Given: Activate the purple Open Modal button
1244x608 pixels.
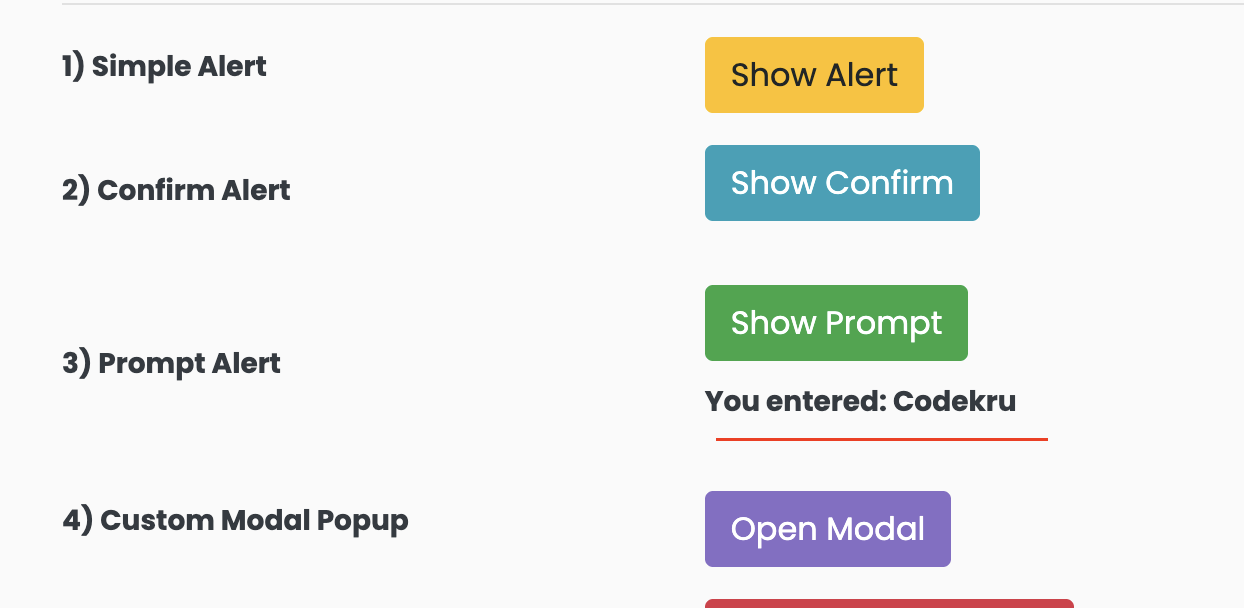Looking at the screenshot, I should pyautogui.click(x=827, y=529).
